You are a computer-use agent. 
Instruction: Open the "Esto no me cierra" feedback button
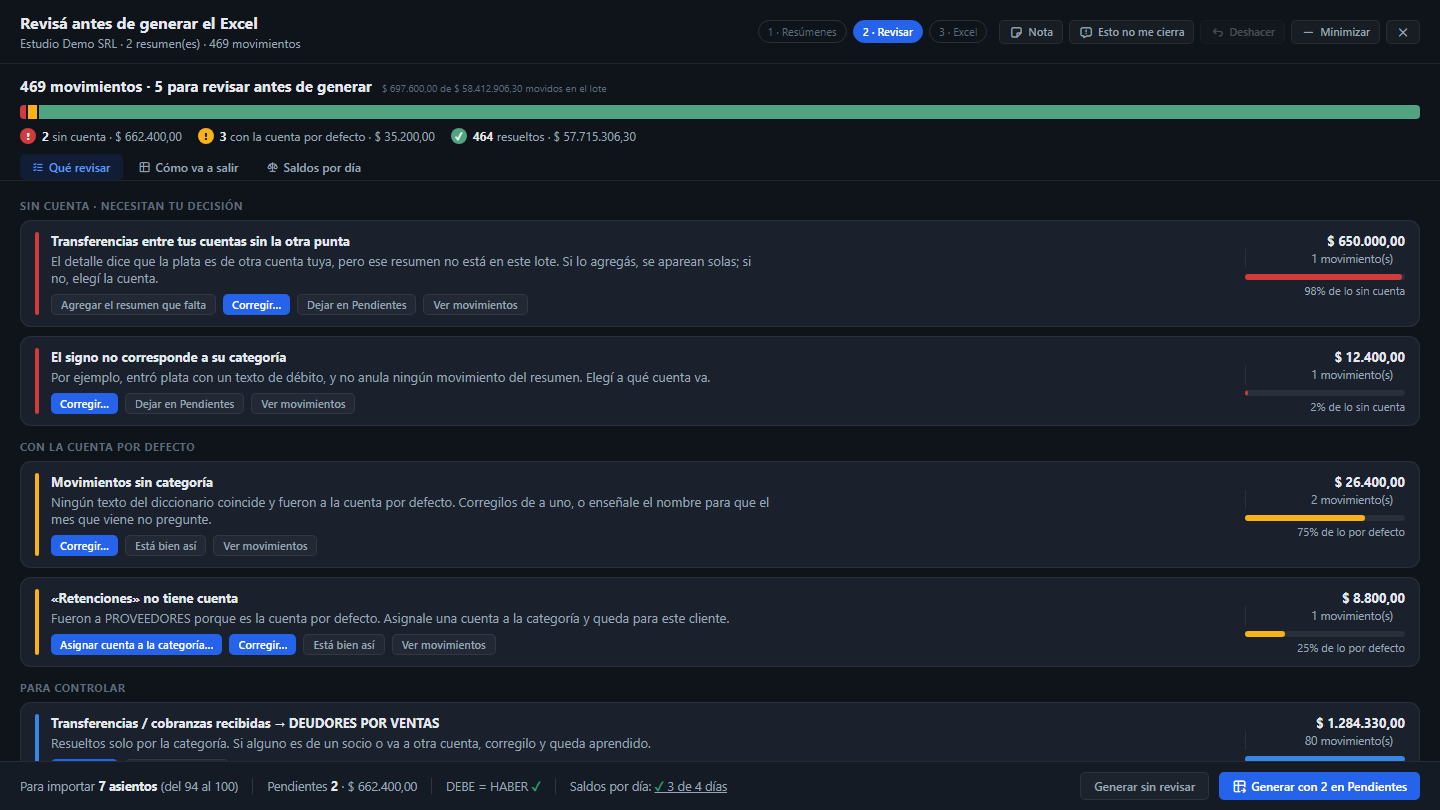pos(1131,32)
